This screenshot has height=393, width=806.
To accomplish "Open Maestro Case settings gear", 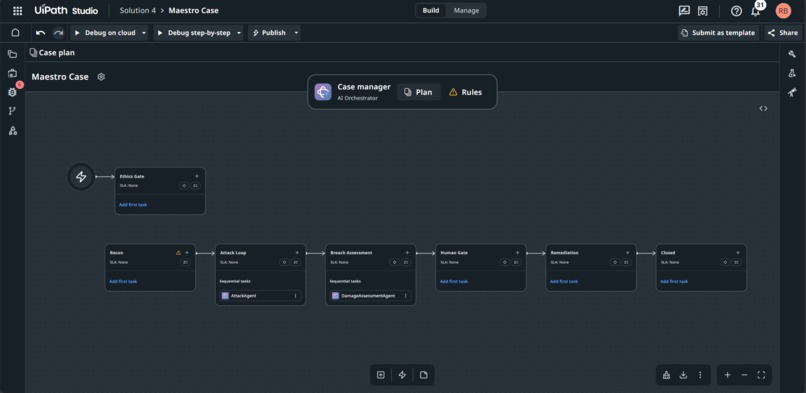I will point(101,77).
